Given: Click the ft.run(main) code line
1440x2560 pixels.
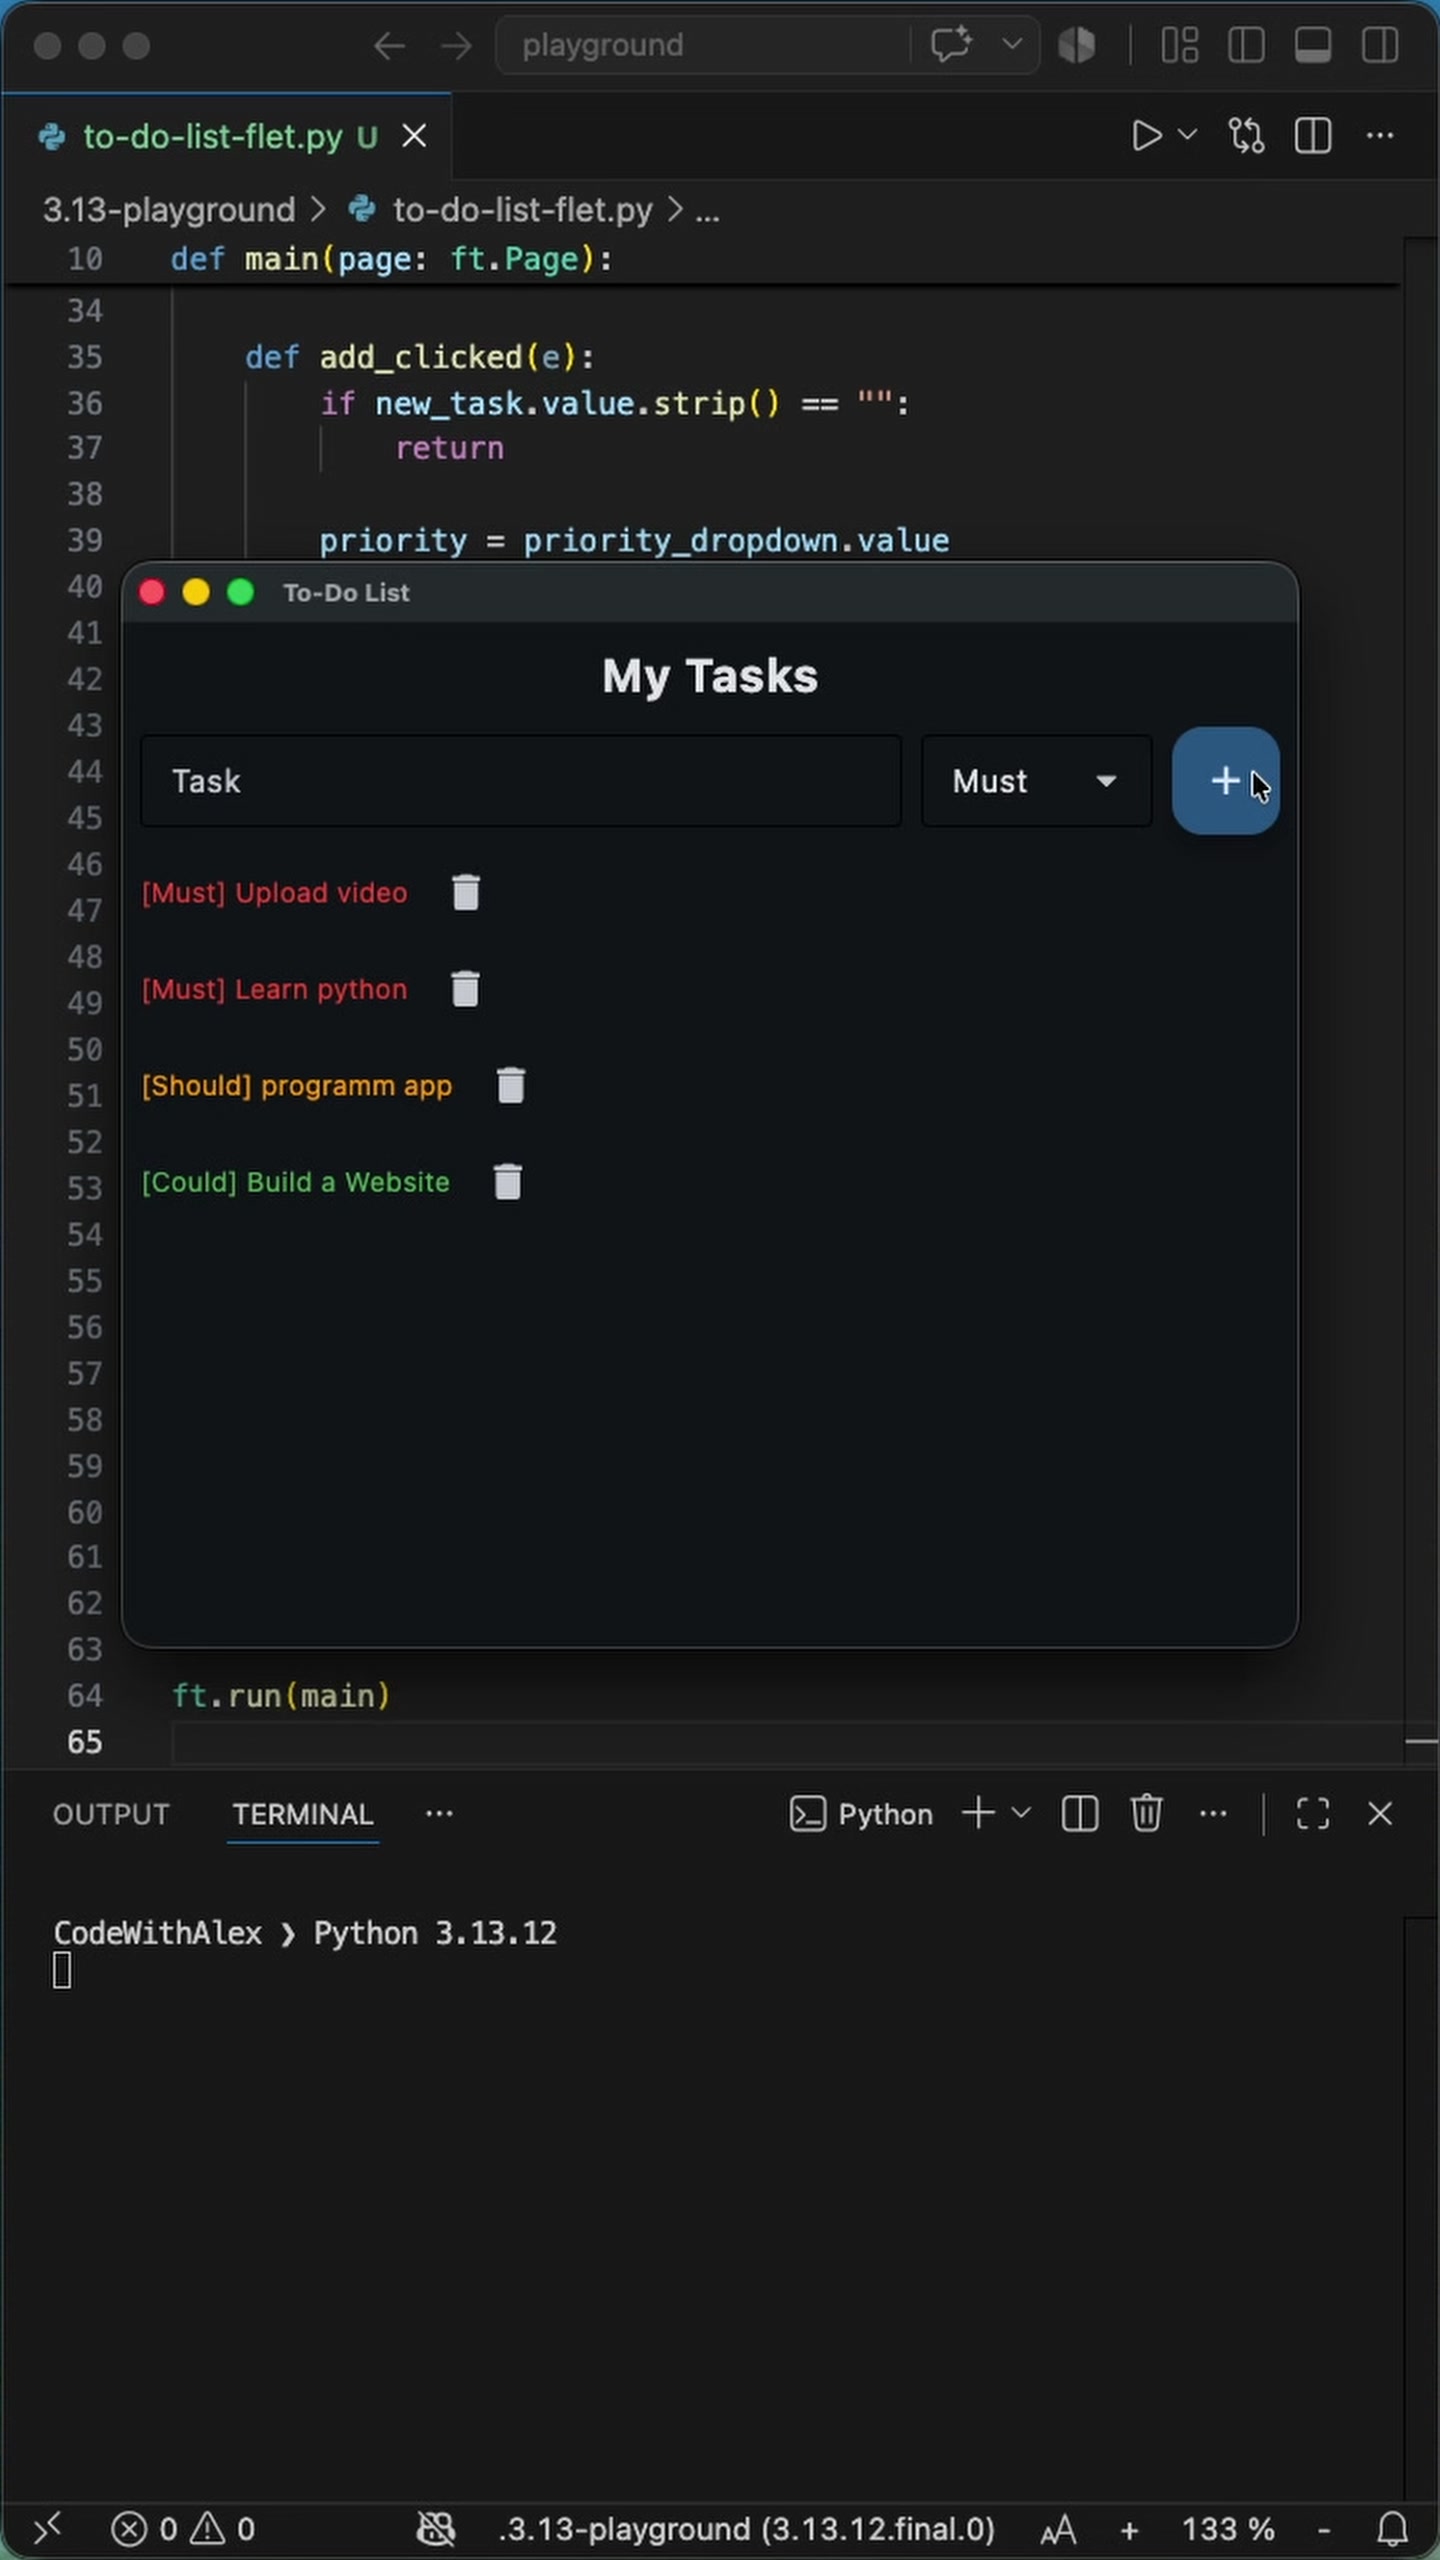Looking at the screenshot, I should [x=281, y=1695].
